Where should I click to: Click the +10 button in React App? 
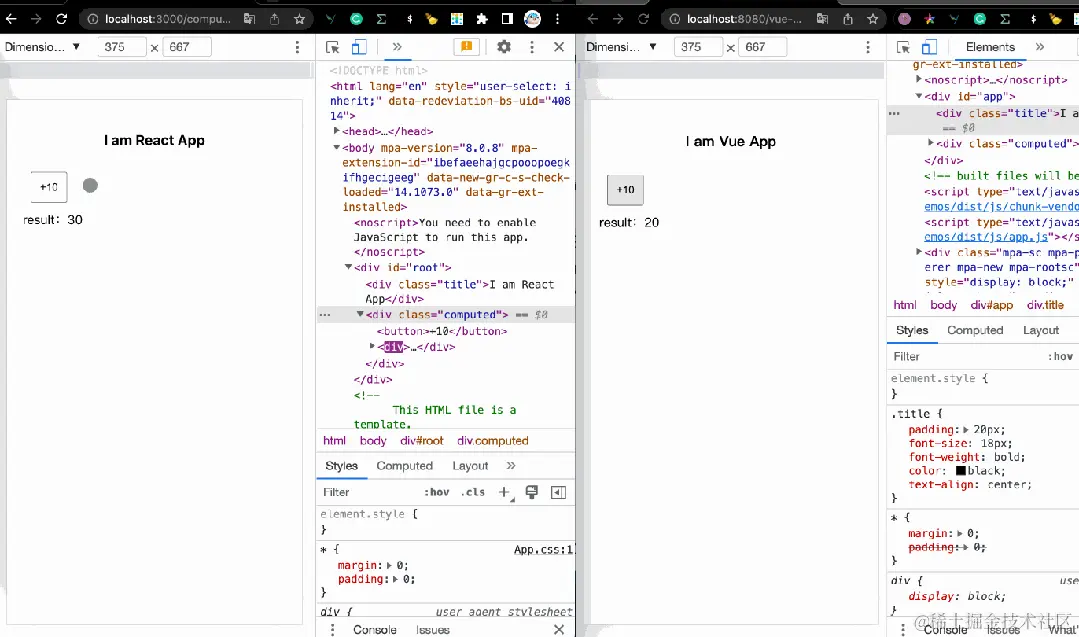click(49, 187)
